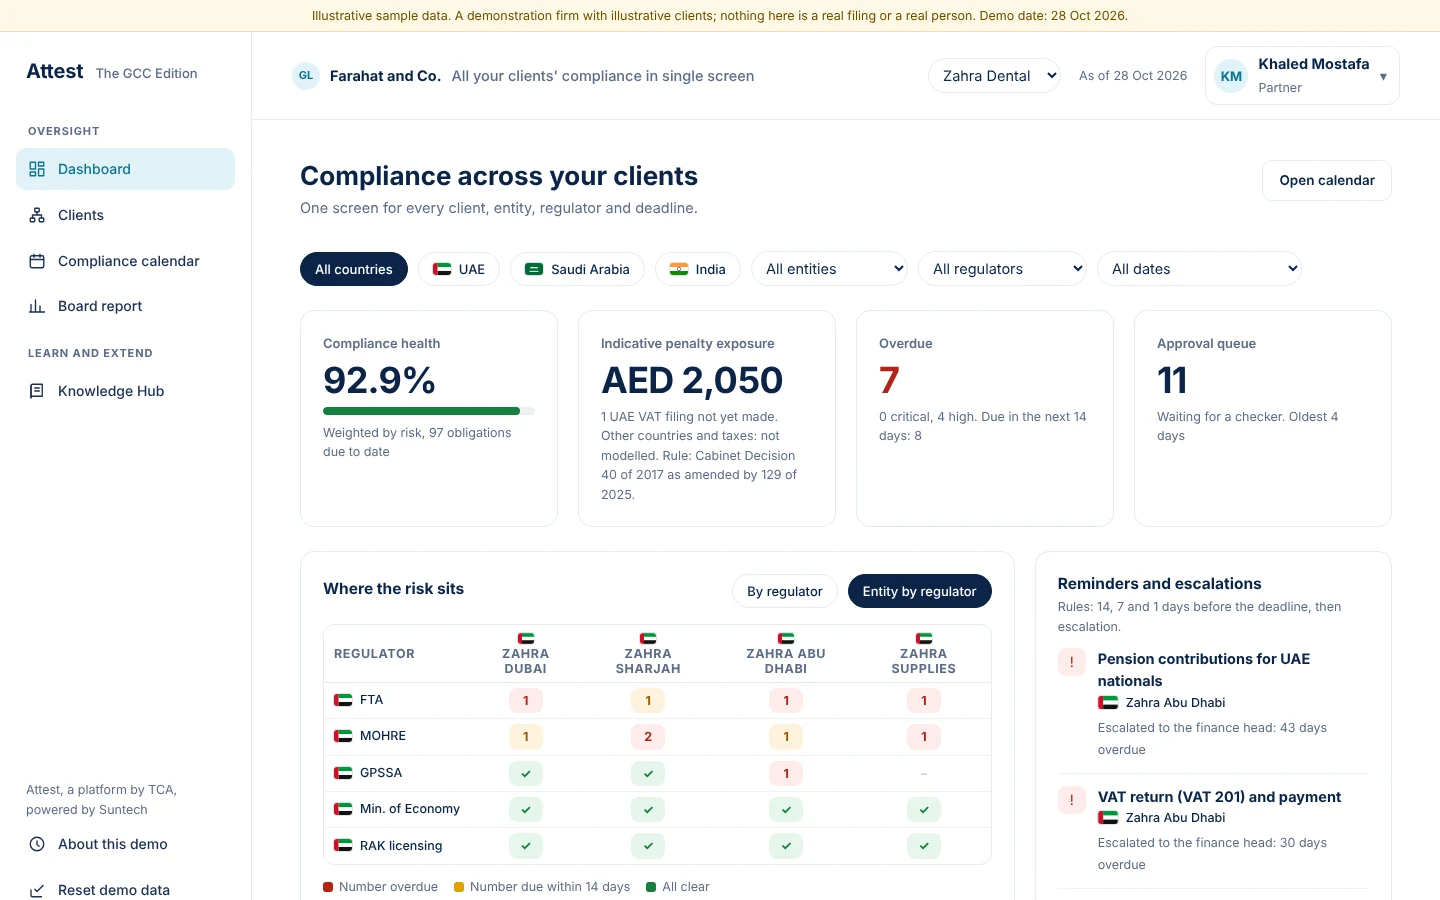
Task: Click the flag in the MOHRE row
Action: [343, 736]
